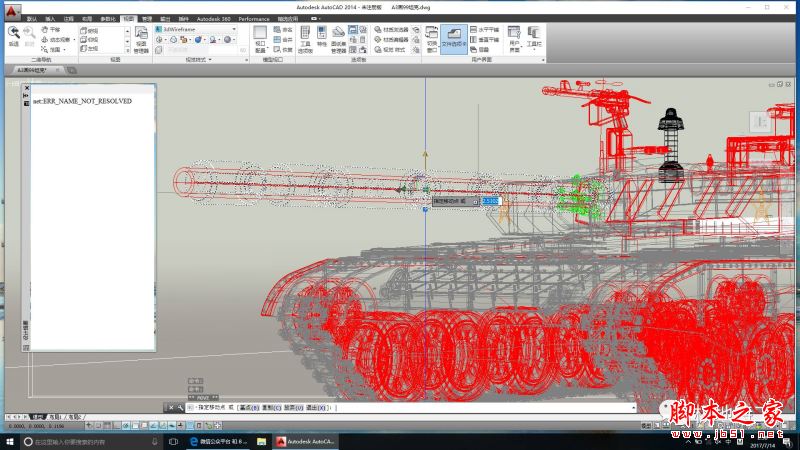The width and height of the screenshot is (800, 450).
Task: Switch to the Insert (插入) ribbon tab
Action: (50, 19)
